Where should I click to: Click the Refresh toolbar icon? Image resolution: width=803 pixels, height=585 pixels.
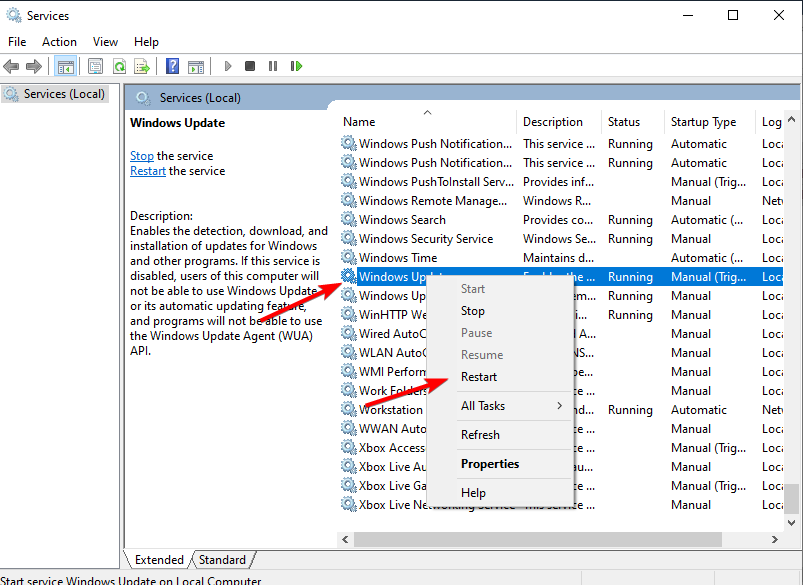tap(119, 66)
